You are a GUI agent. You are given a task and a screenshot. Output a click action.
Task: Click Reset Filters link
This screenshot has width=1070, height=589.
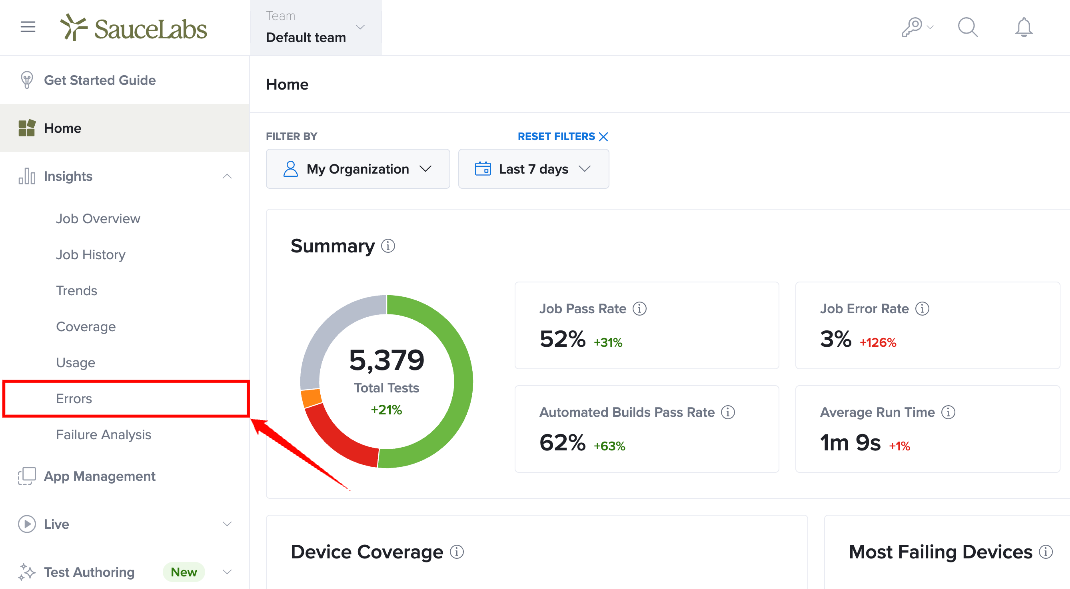[562, 137]
